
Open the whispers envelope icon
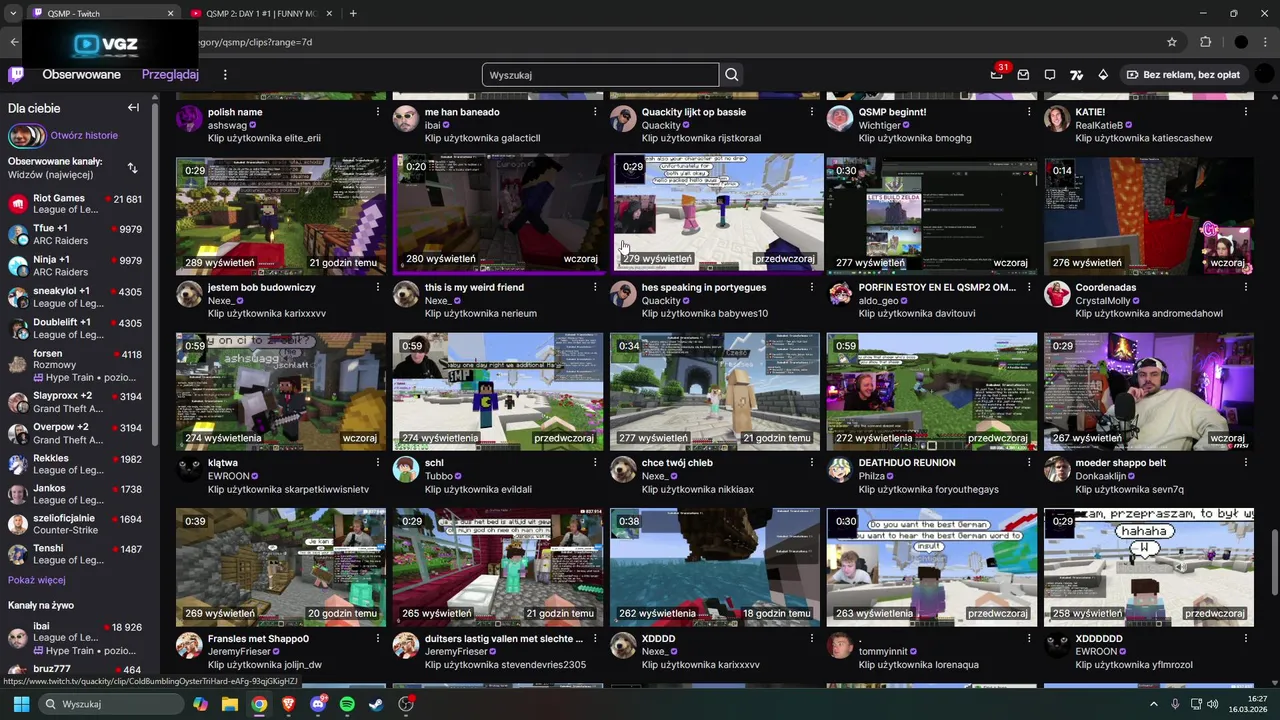1023,75
